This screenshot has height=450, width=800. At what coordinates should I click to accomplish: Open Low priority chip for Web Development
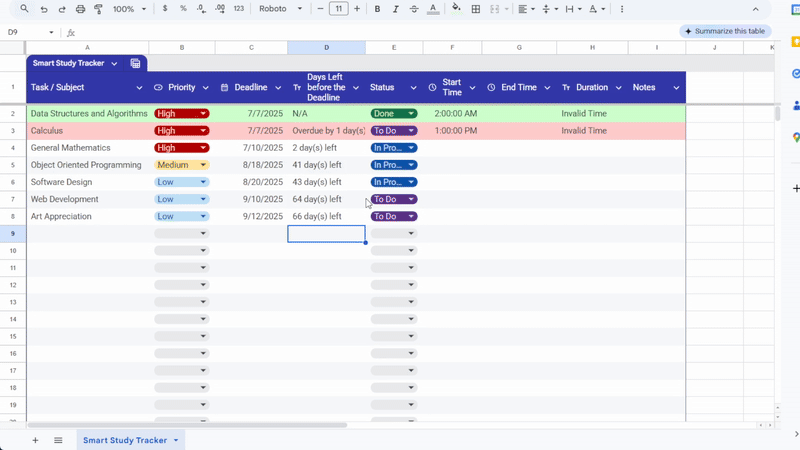pyautogui.click(x=182, y=199)
